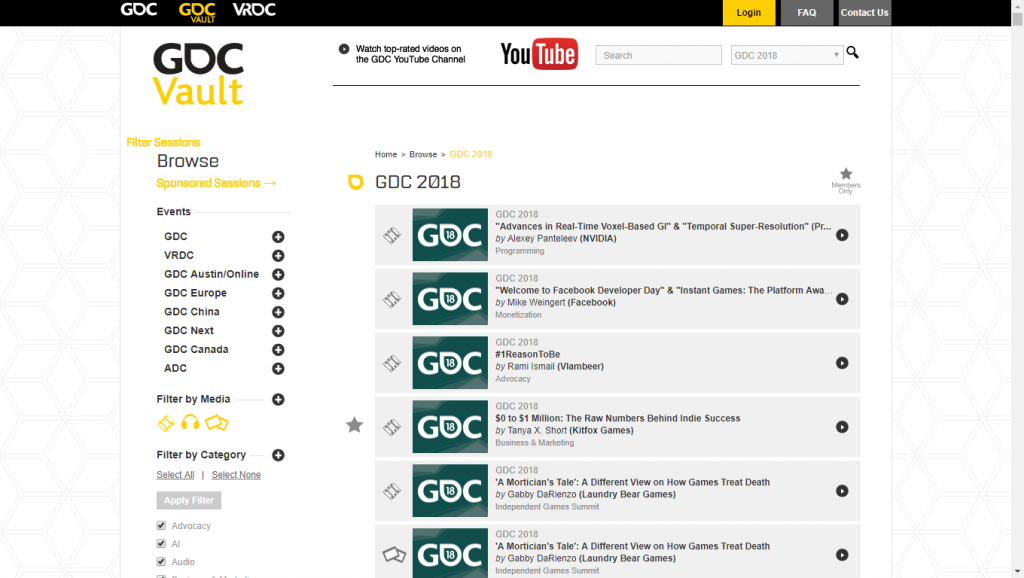Viewport: 1024px width, 578px height.
Task: Expand GDC China events
Action: click(x=278, y=313)
